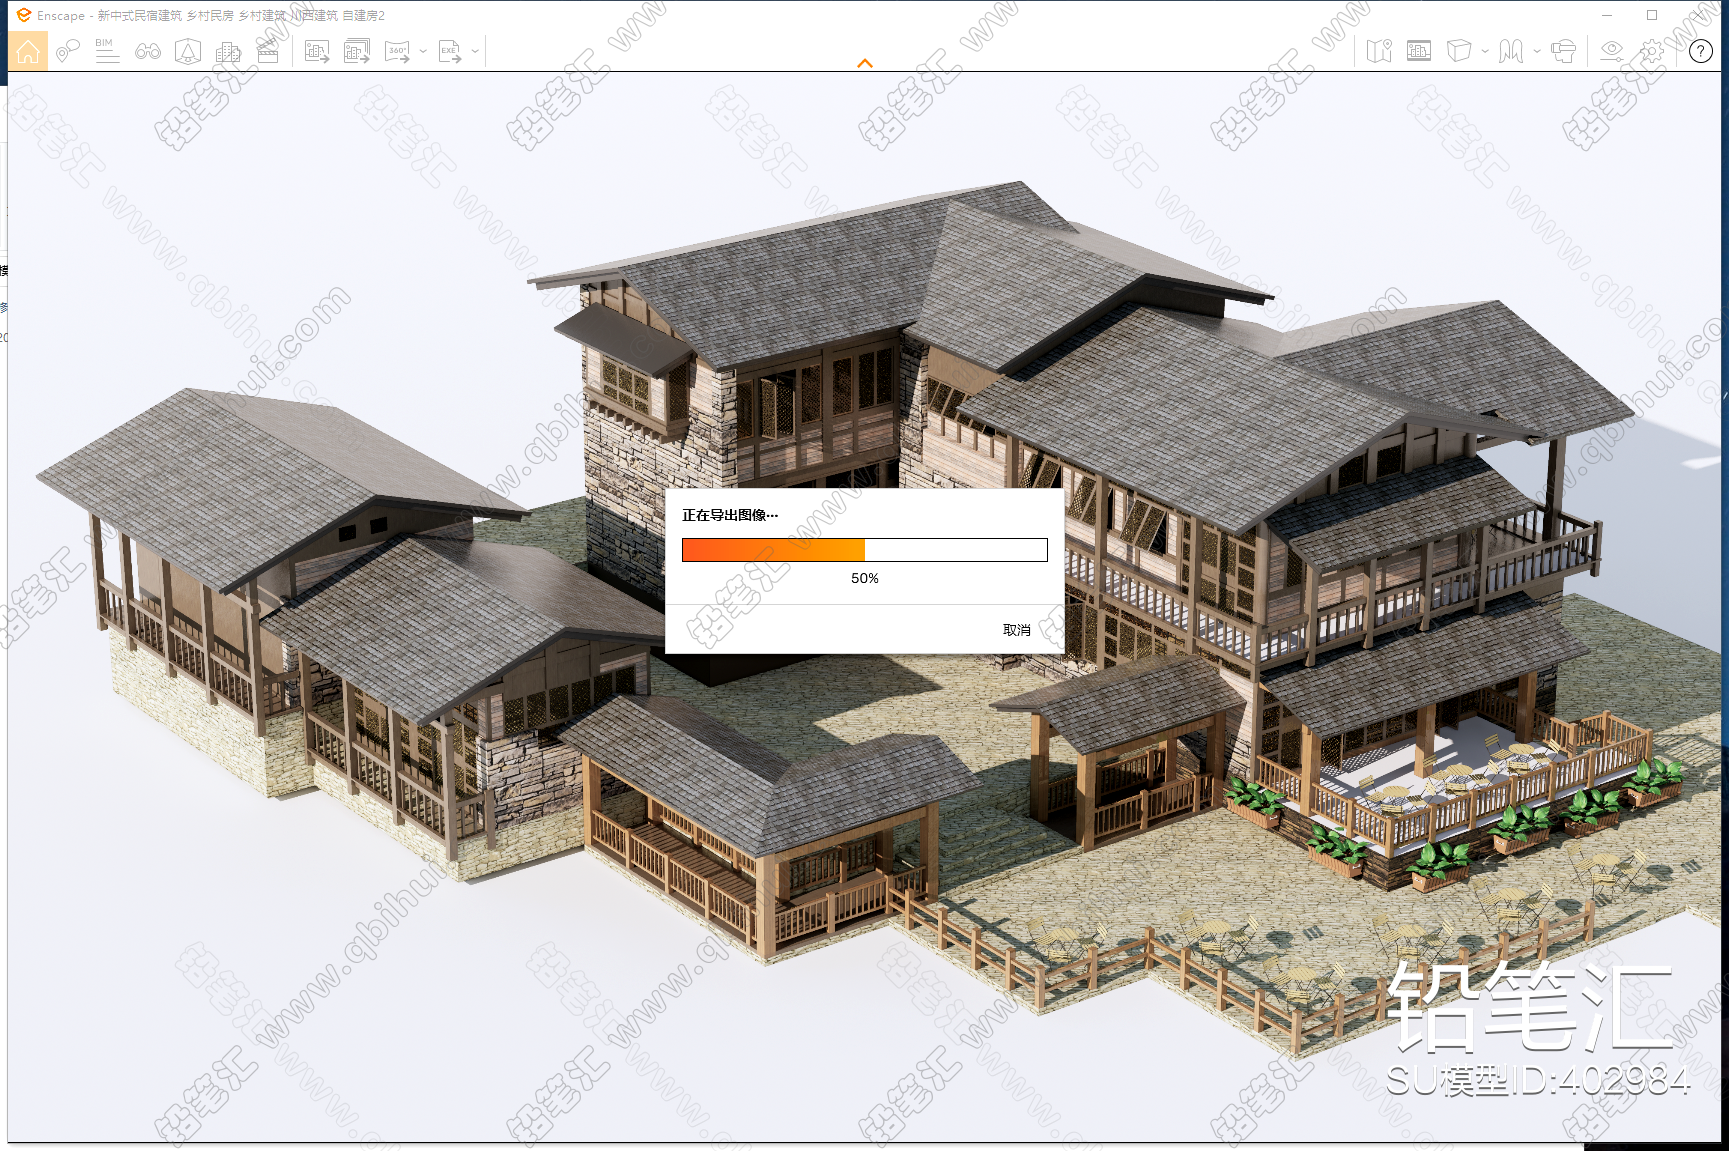This screenshot has width=1729, height=1151.
Task: Toggle the mini map icon
Action: click(1379, 51)
